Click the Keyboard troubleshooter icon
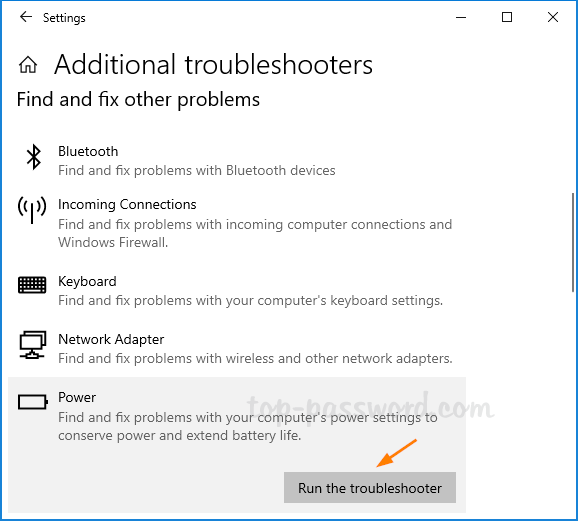The height and width of the screenshot is (521, 578). 32,285
